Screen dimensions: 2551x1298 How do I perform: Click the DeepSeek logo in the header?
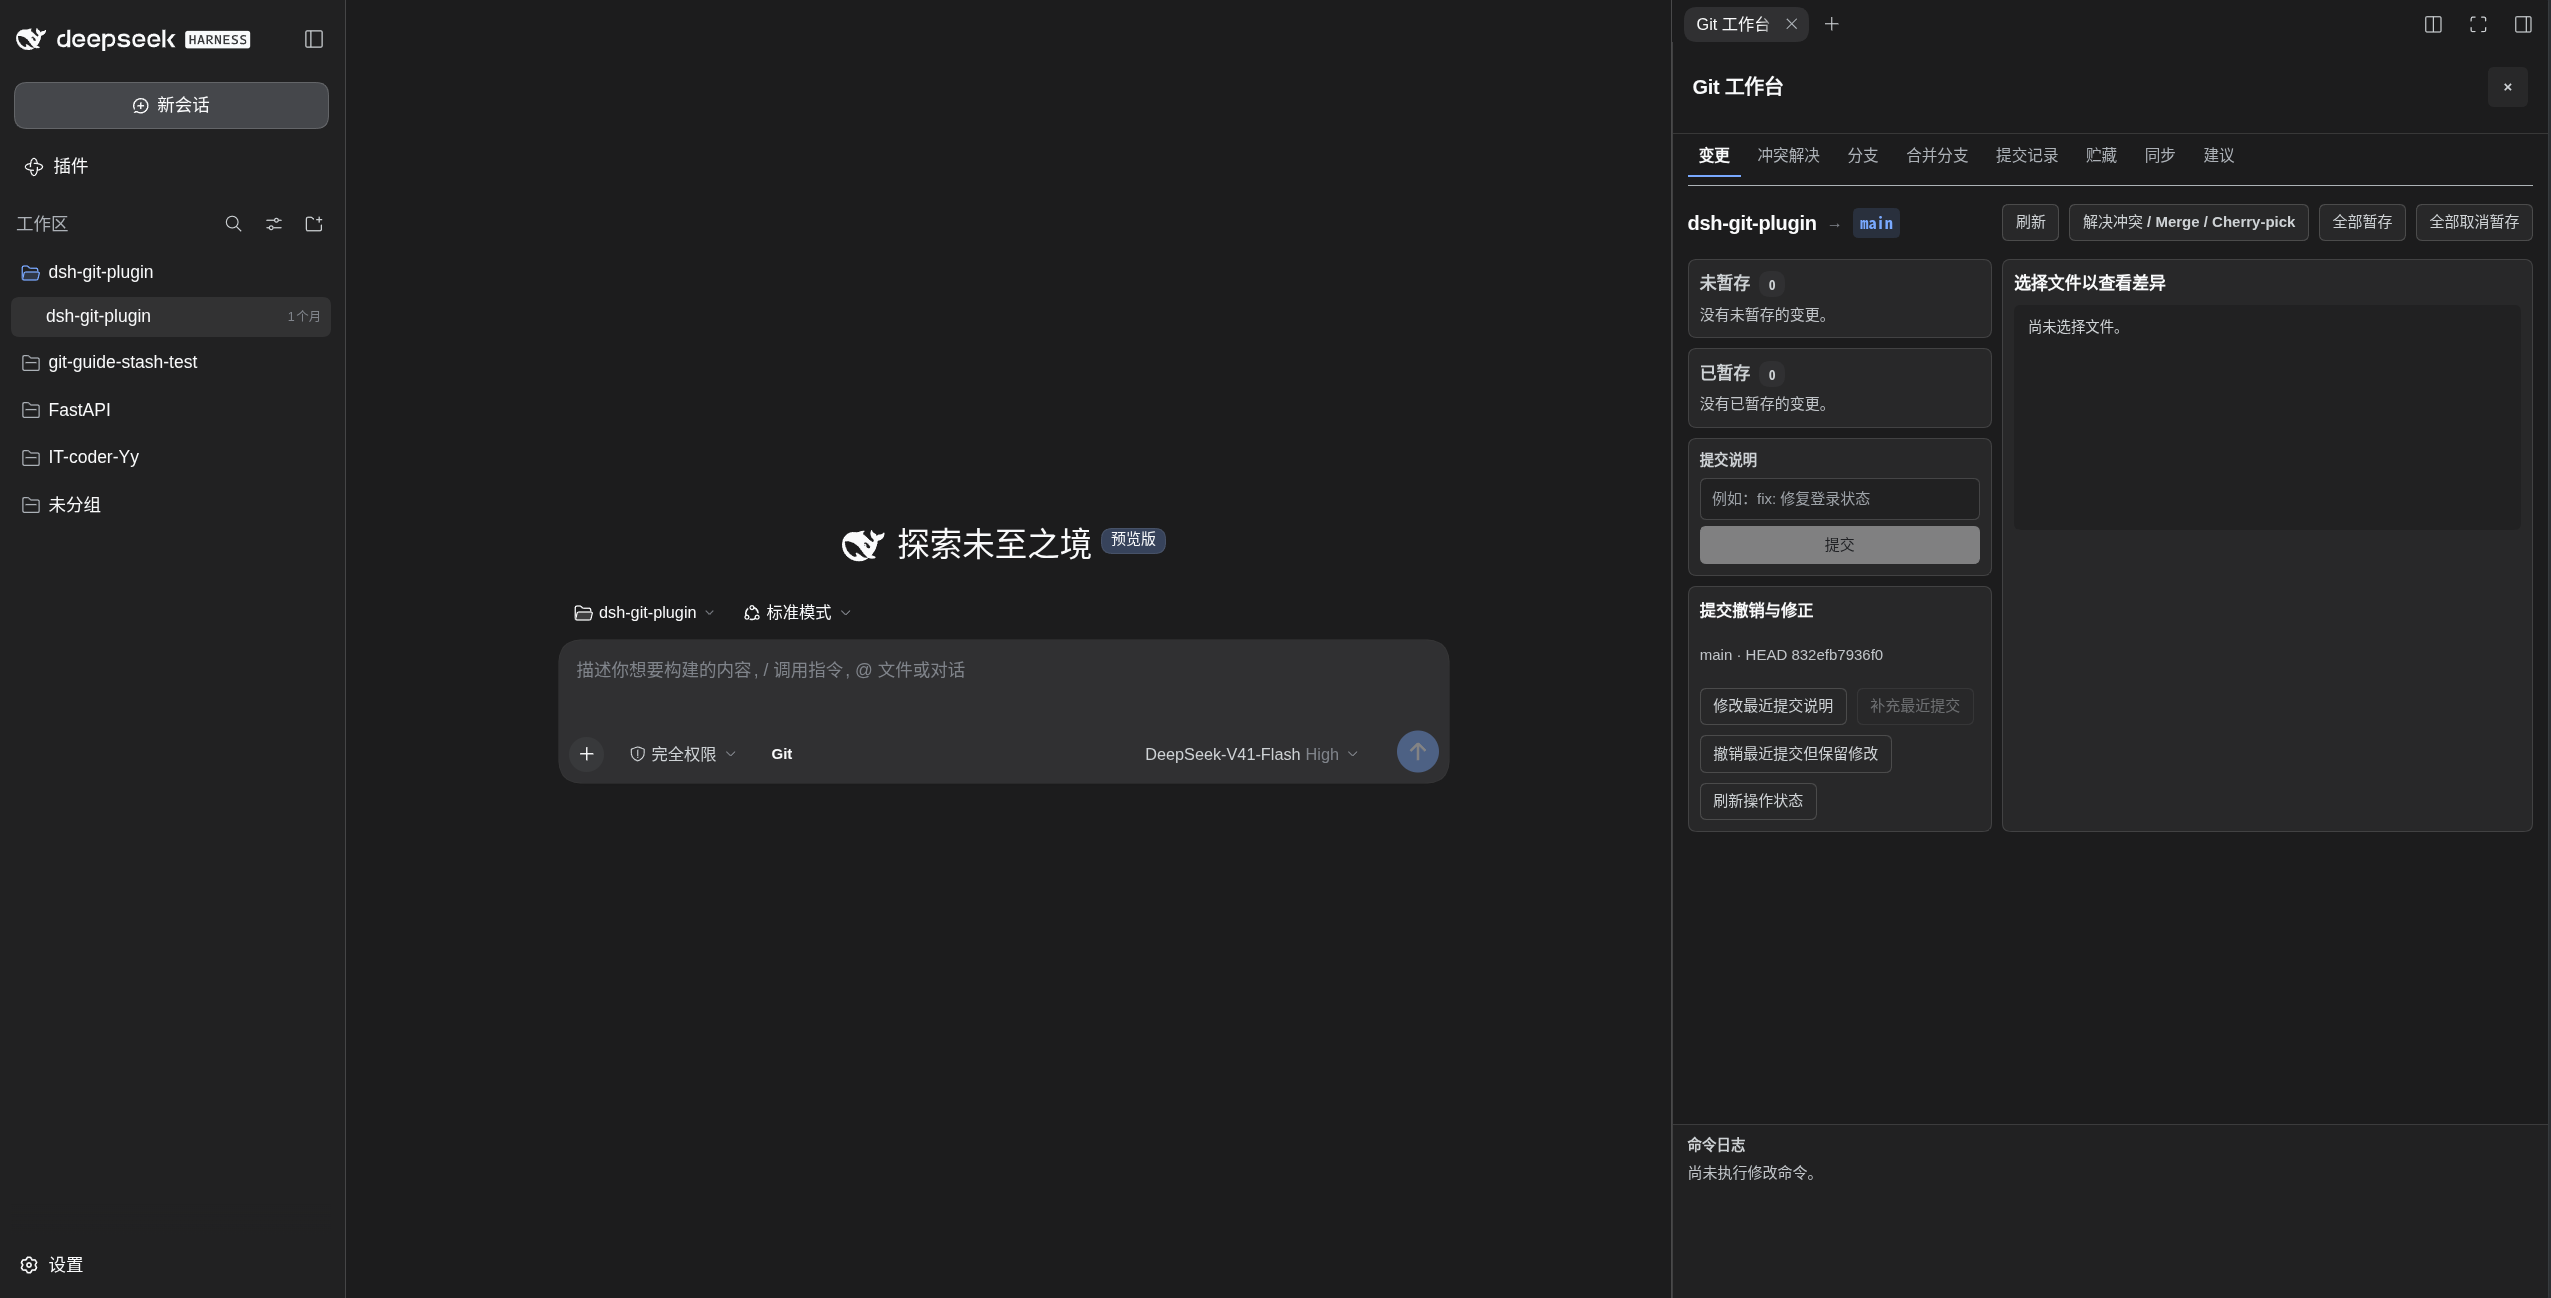pos(133,39)
